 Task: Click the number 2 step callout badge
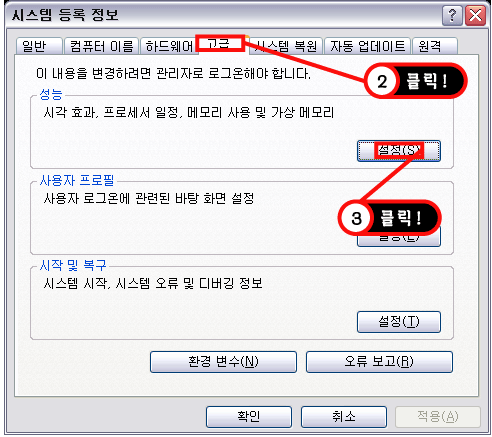[x=382, y=81]
